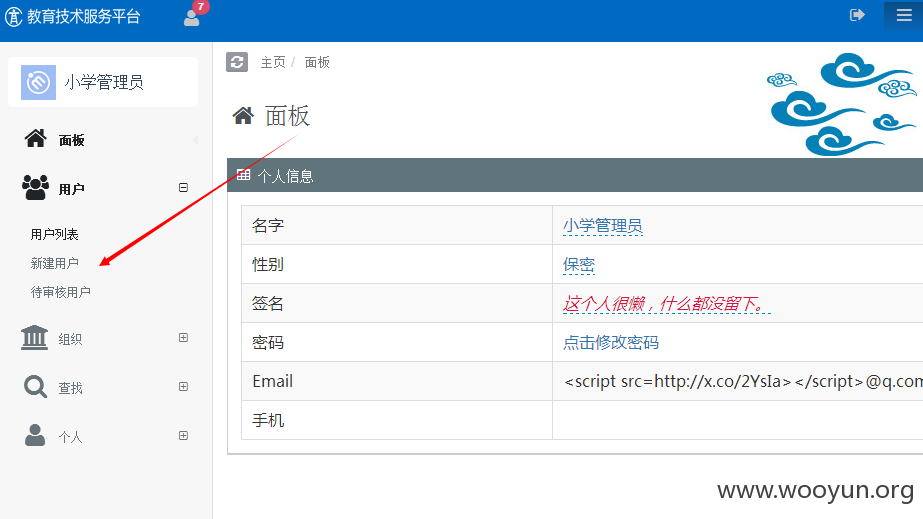Viewport: 923px width, 519px height.
Task: Edit the gender value 保密
Action: (579, 265)
